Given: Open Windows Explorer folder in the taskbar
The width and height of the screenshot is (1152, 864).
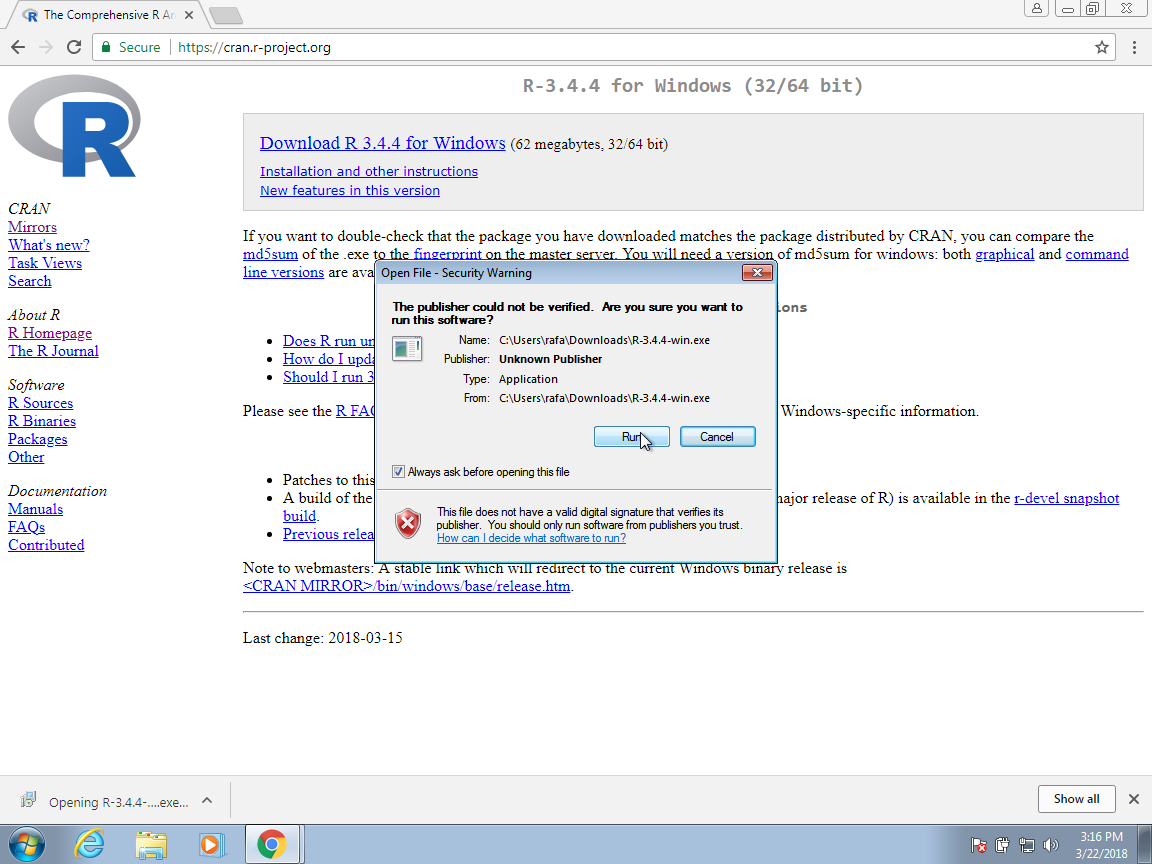Looking at the screenshot, I should click(x=151, y=844).
